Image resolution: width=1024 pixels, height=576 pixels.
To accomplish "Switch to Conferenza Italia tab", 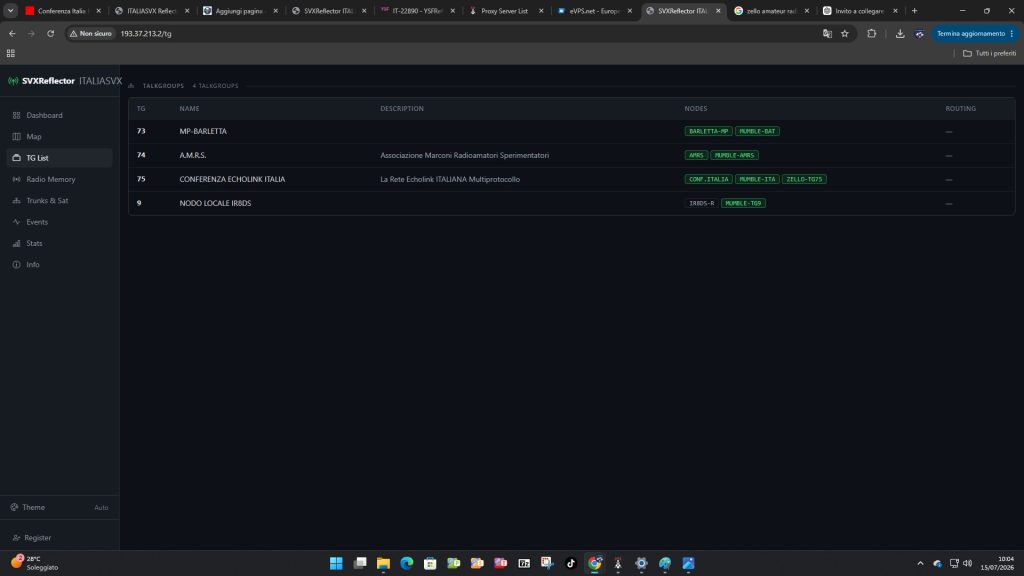I will click(62, 10).
